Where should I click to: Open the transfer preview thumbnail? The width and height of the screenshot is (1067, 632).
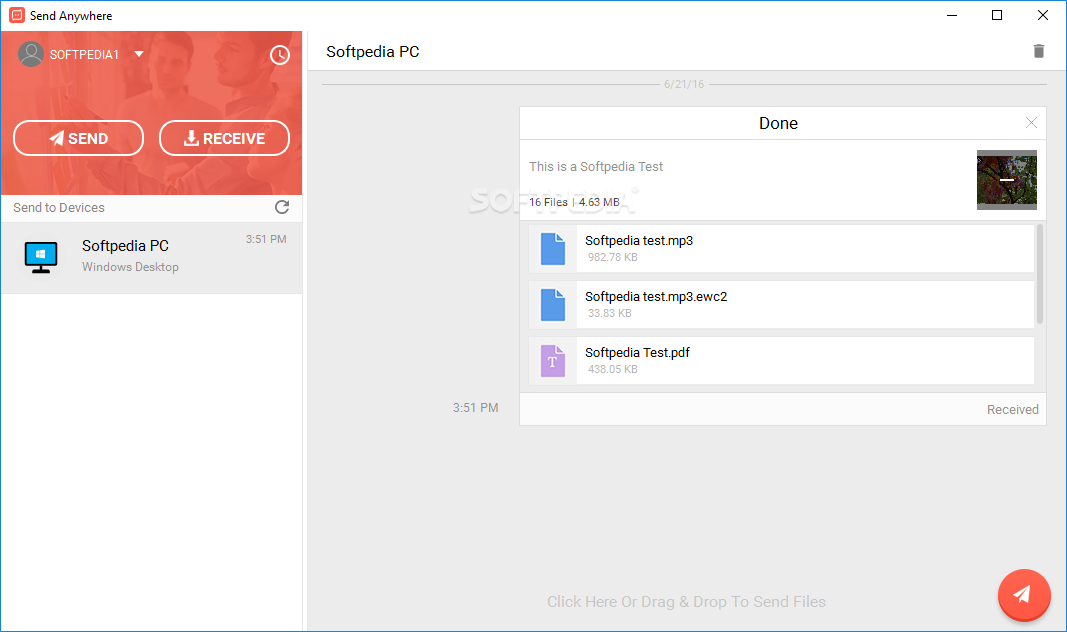[1006, 180]
